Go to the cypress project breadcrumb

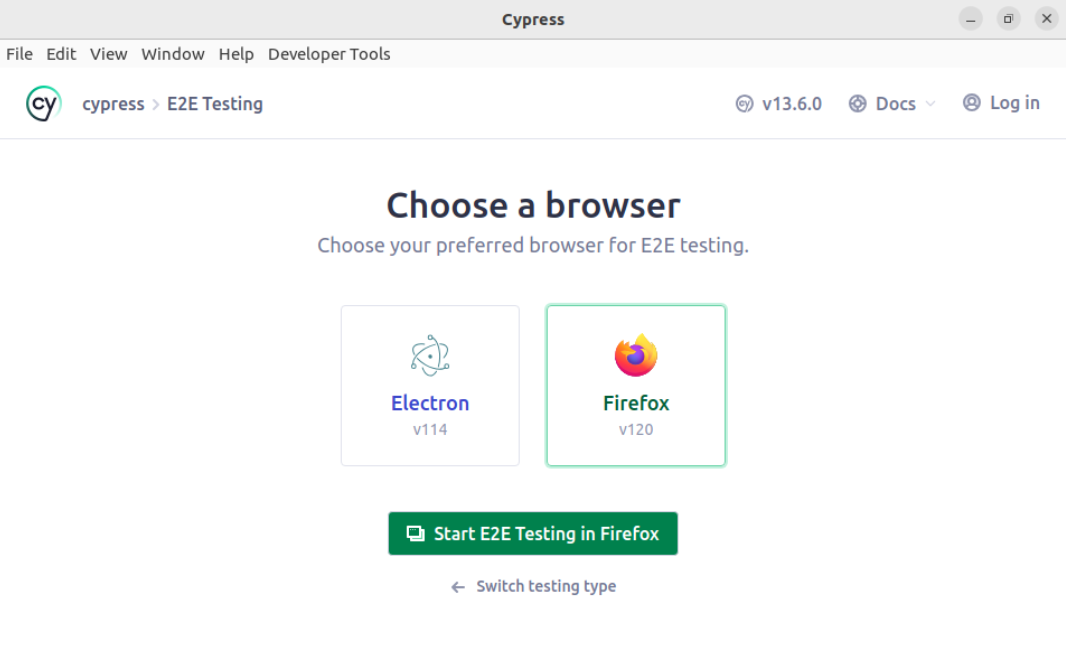[x=113, y=104]
